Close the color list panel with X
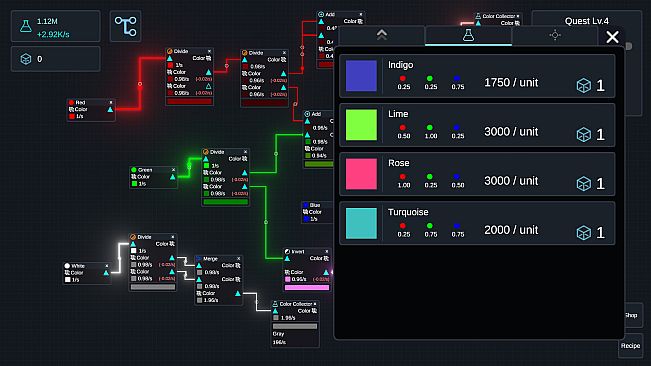Image resolution: width=651 pixels, height=366 pixels. point(612,37)
